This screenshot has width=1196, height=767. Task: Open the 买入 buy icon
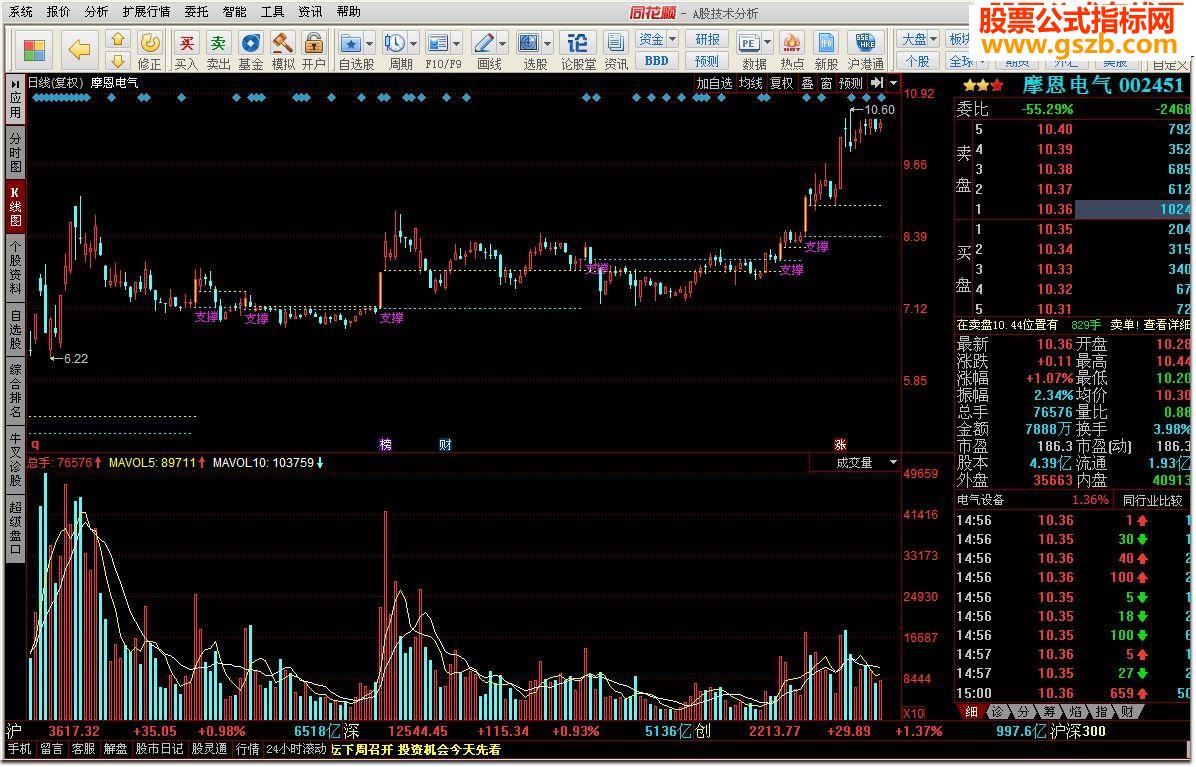pyautogui.click(x=186, y=43)
